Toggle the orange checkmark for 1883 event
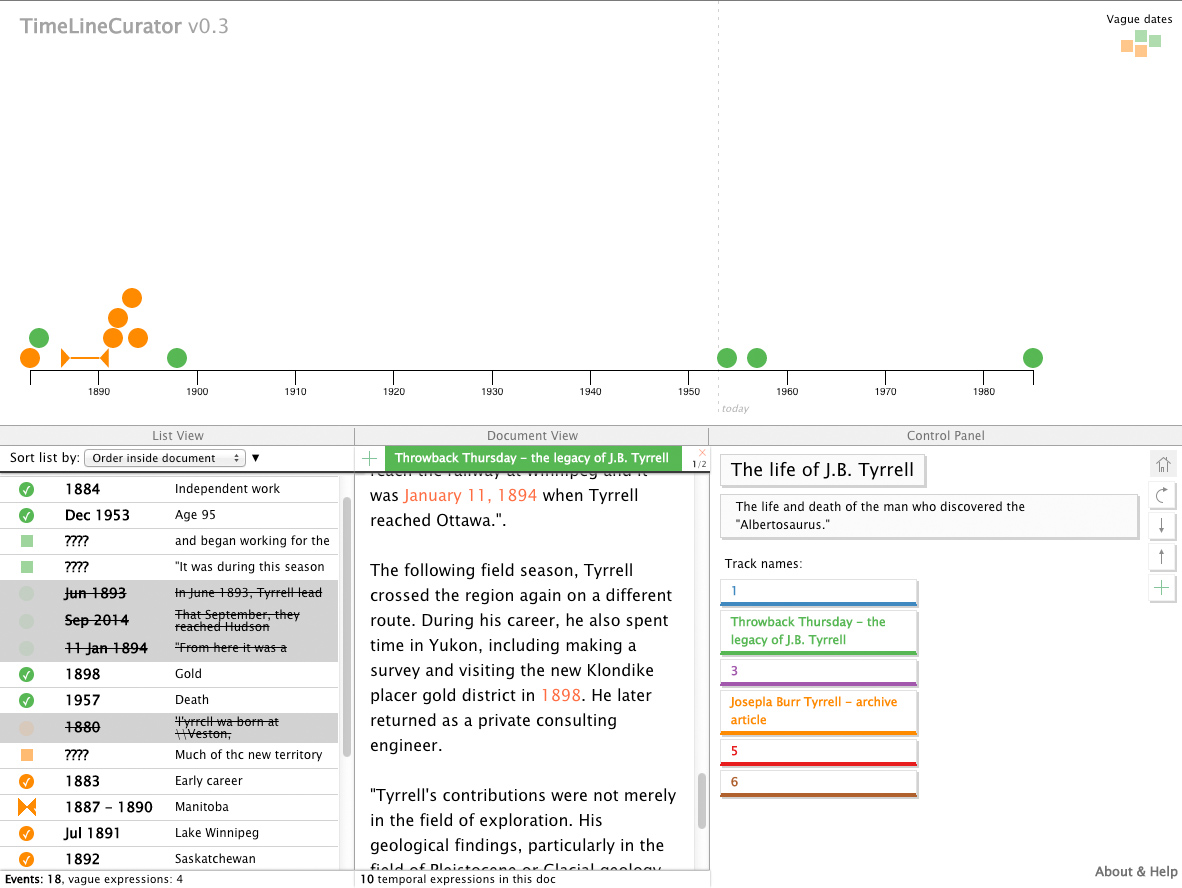Viewport: 1182px width, 888px height. (x=27, y=781)
